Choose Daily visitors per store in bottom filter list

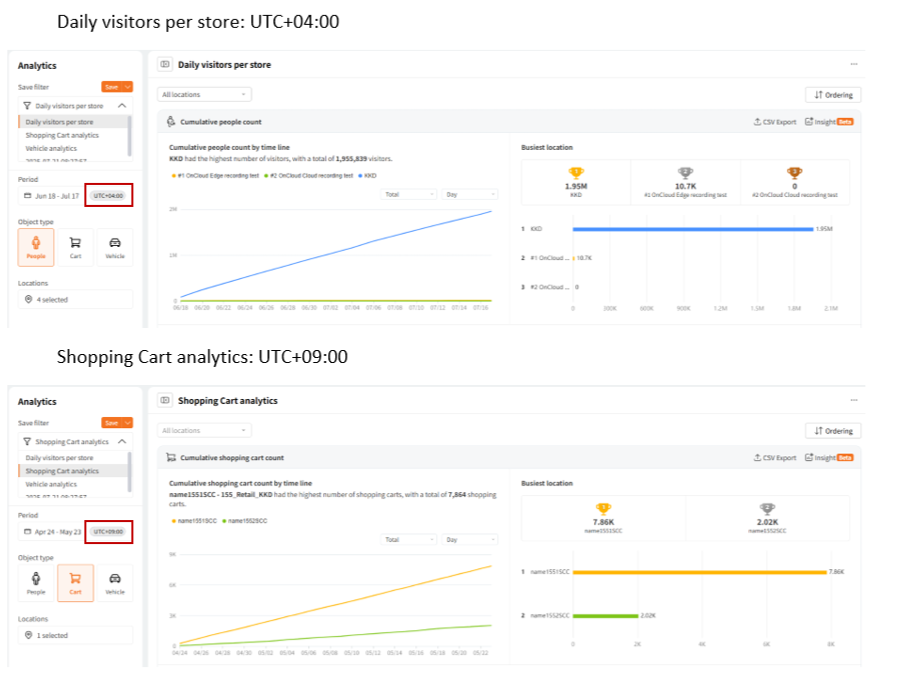tap(59, 458)
